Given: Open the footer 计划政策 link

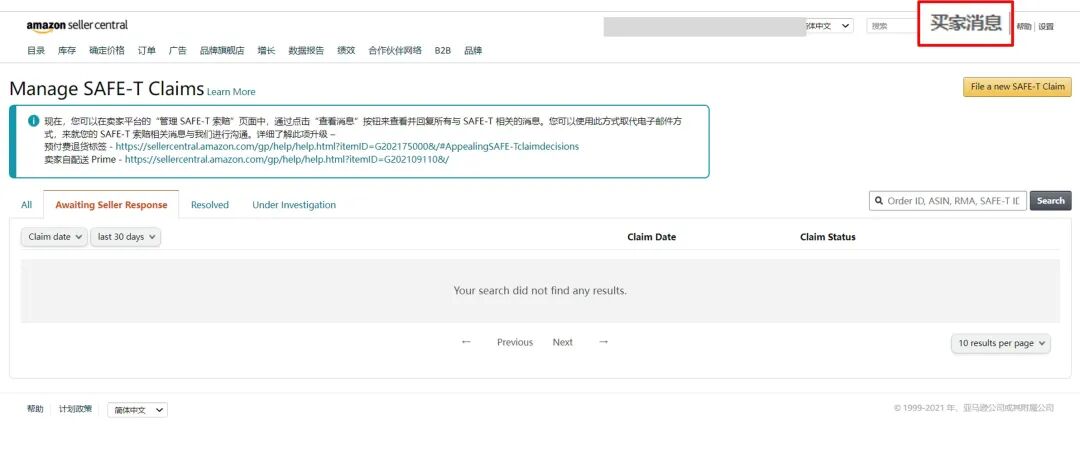Looking at the screenshot, I should (75, 409).
